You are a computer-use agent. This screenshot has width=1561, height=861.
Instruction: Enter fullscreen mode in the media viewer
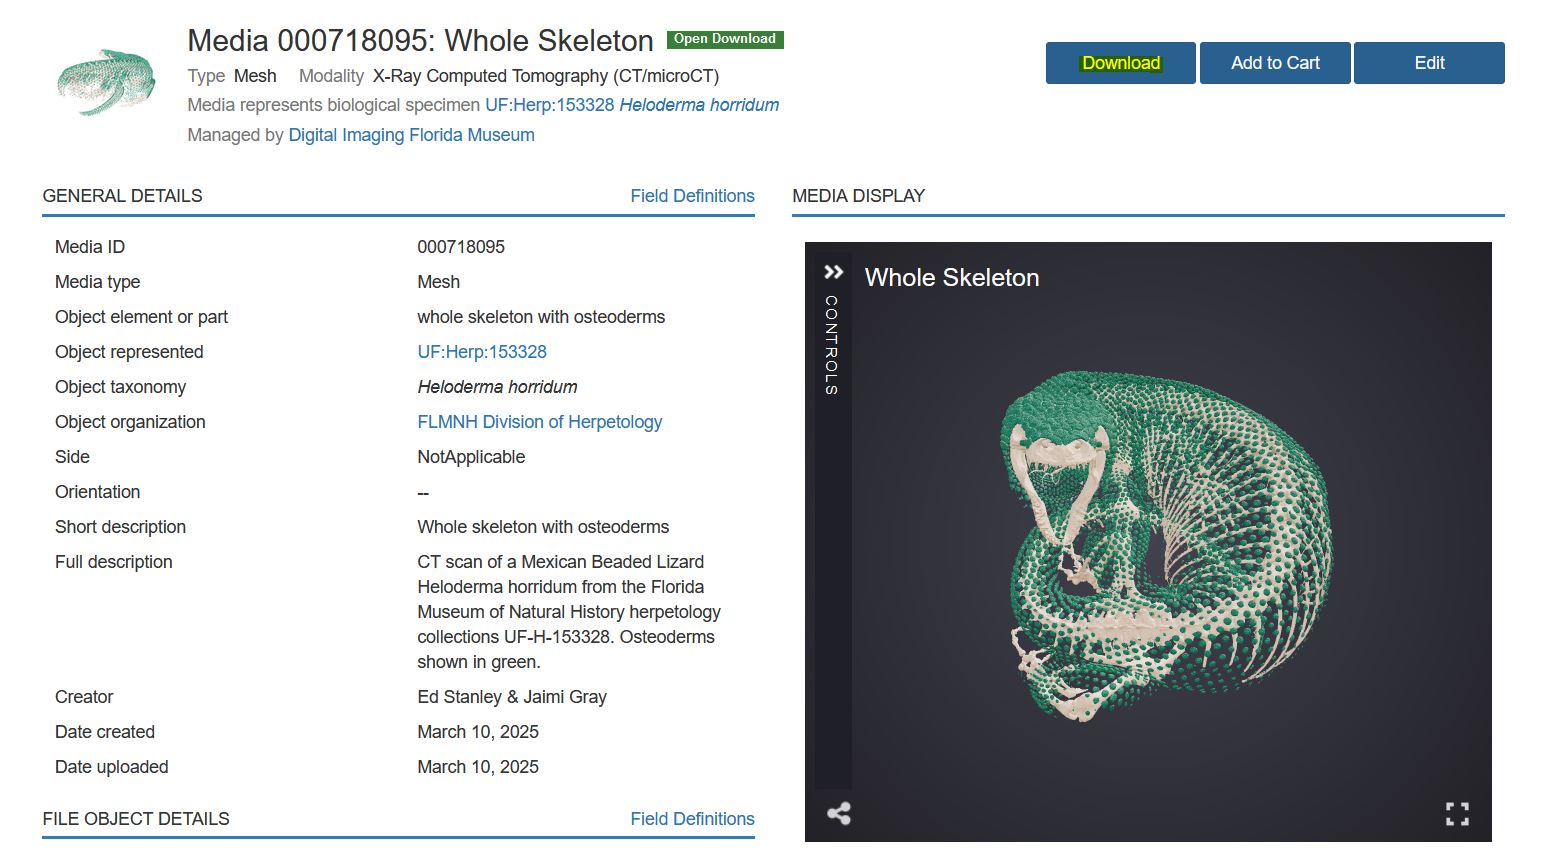click(1457, 814)
